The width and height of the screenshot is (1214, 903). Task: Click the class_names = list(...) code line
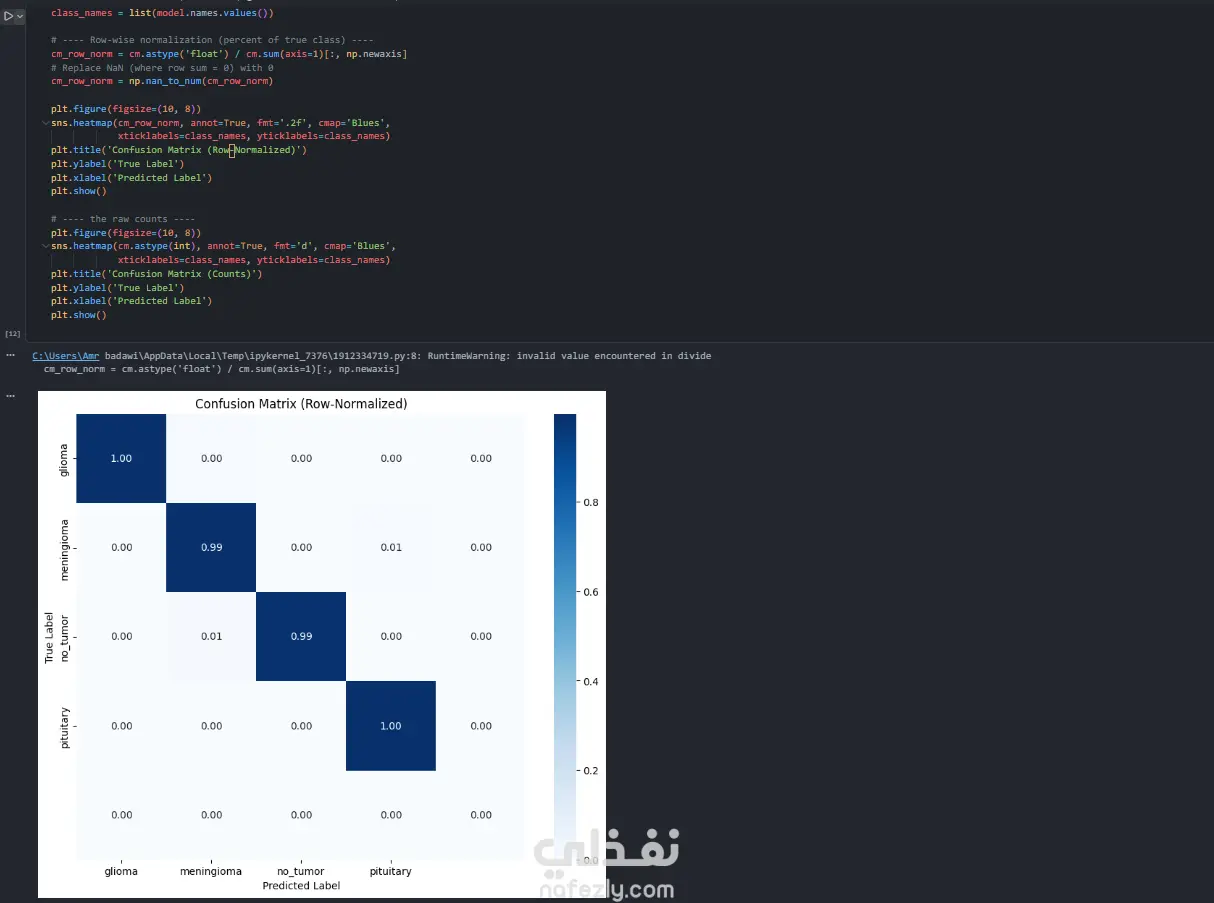[162, 13]
